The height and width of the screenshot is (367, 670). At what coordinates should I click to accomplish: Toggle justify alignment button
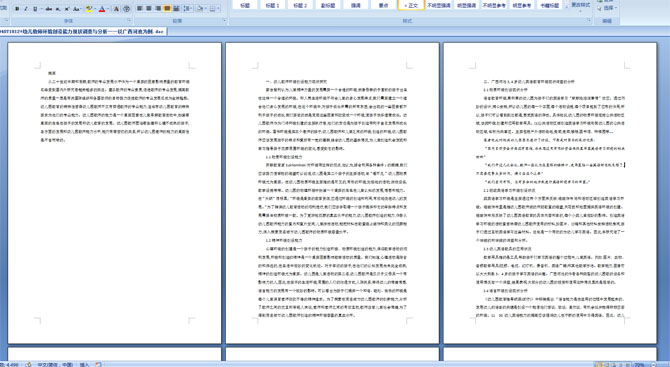click(167, 8)
